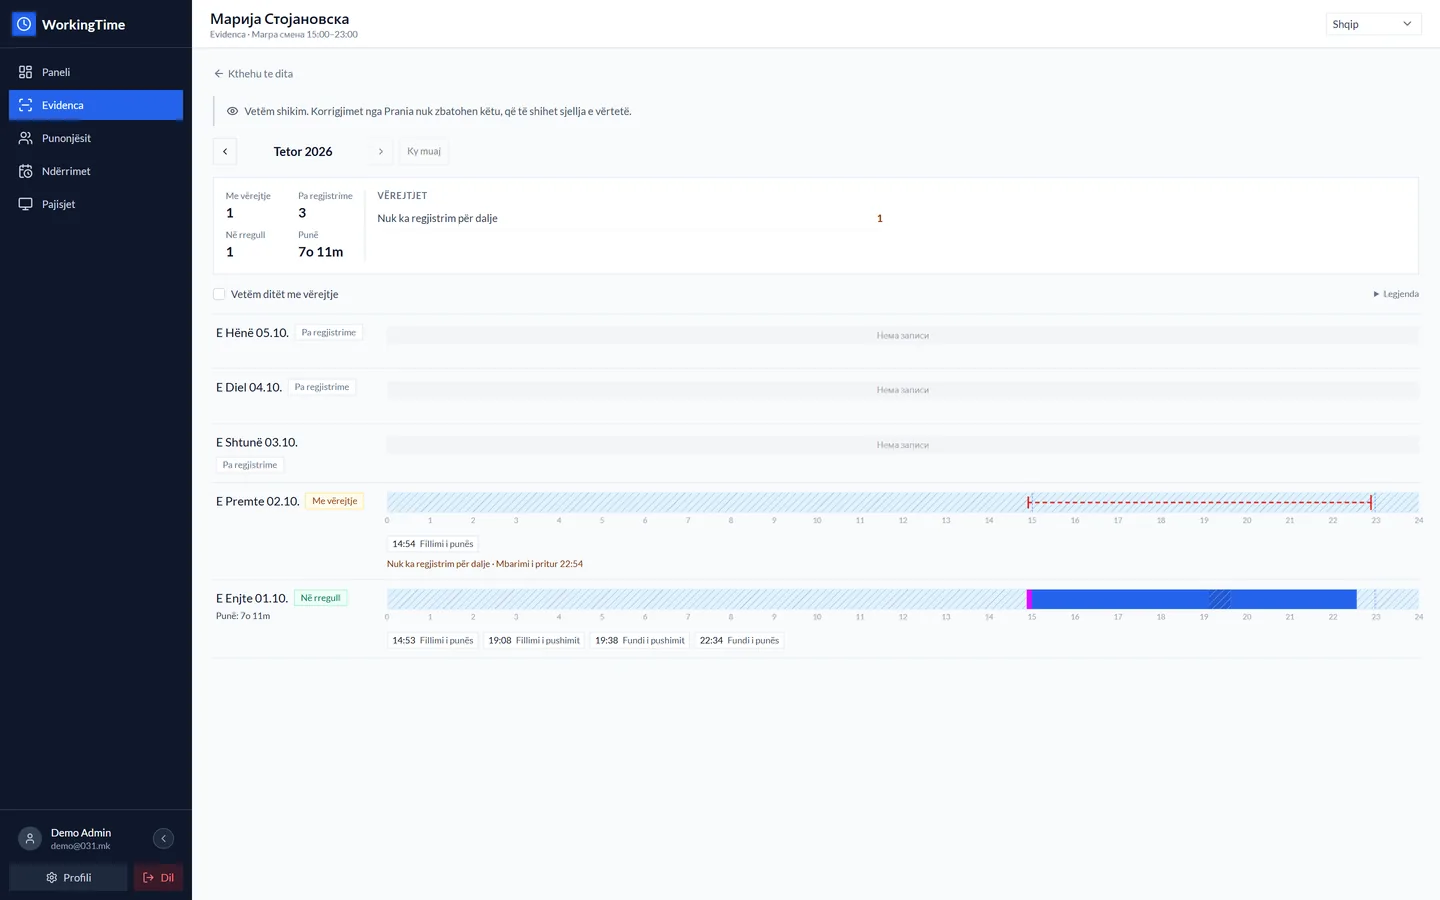Click the blue worked bar on 01.10
This screenshot has width=1440, height=900.
(1192, 599)
